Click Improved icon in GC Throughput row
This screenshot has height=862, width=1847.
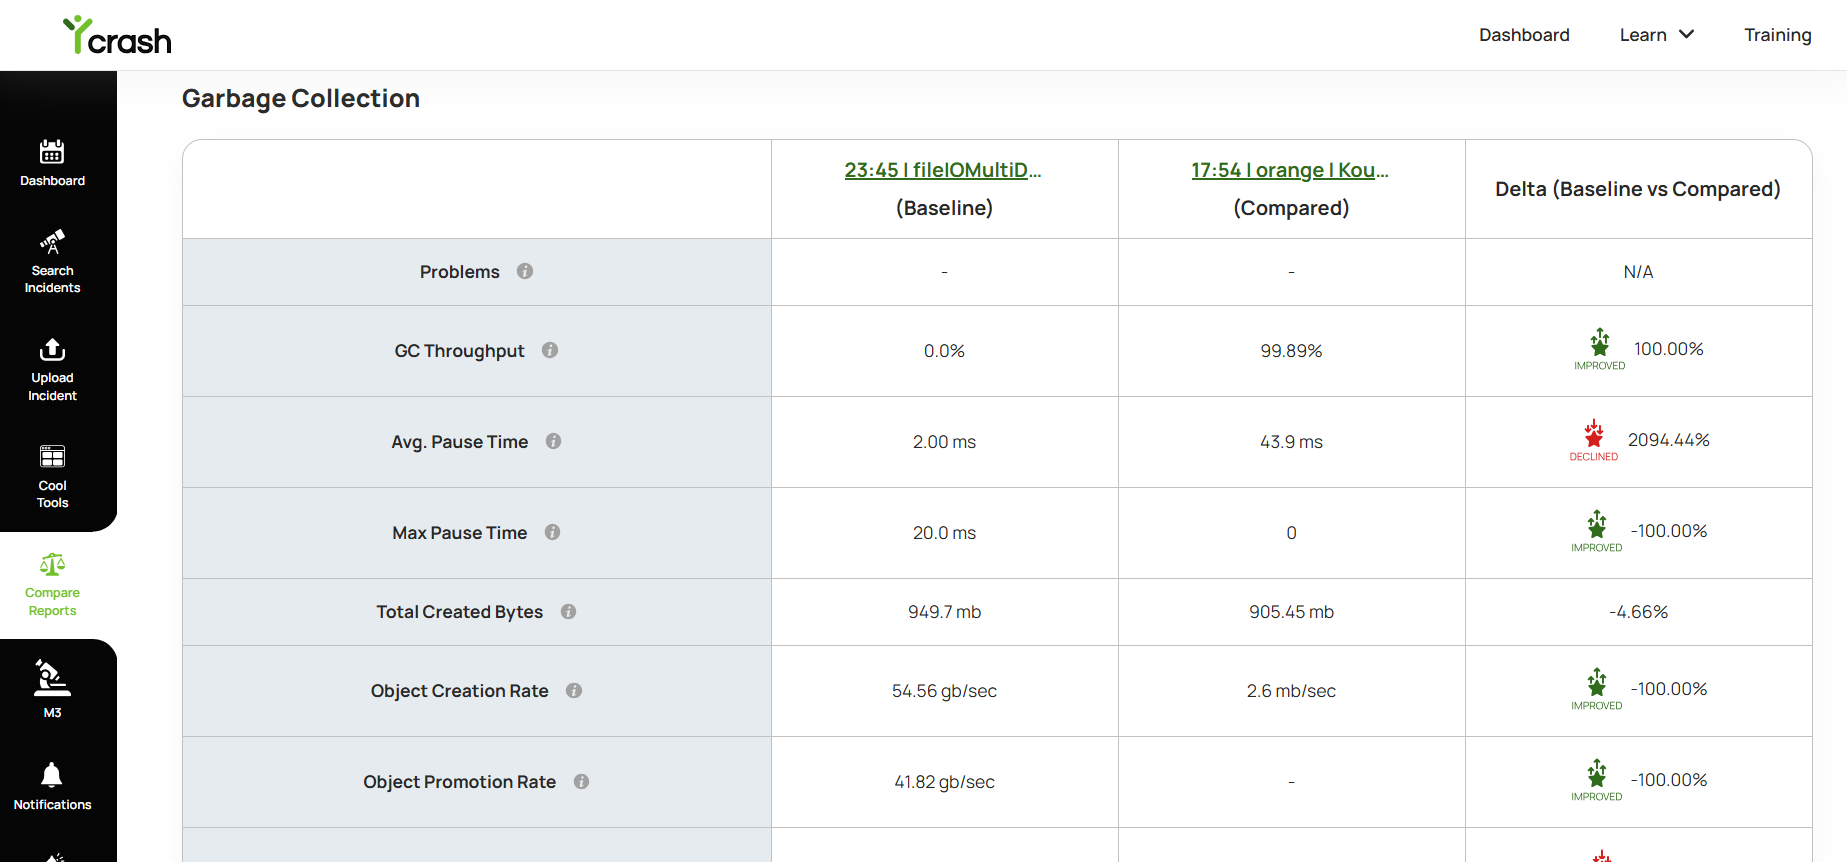click(x=1600, y=349)
